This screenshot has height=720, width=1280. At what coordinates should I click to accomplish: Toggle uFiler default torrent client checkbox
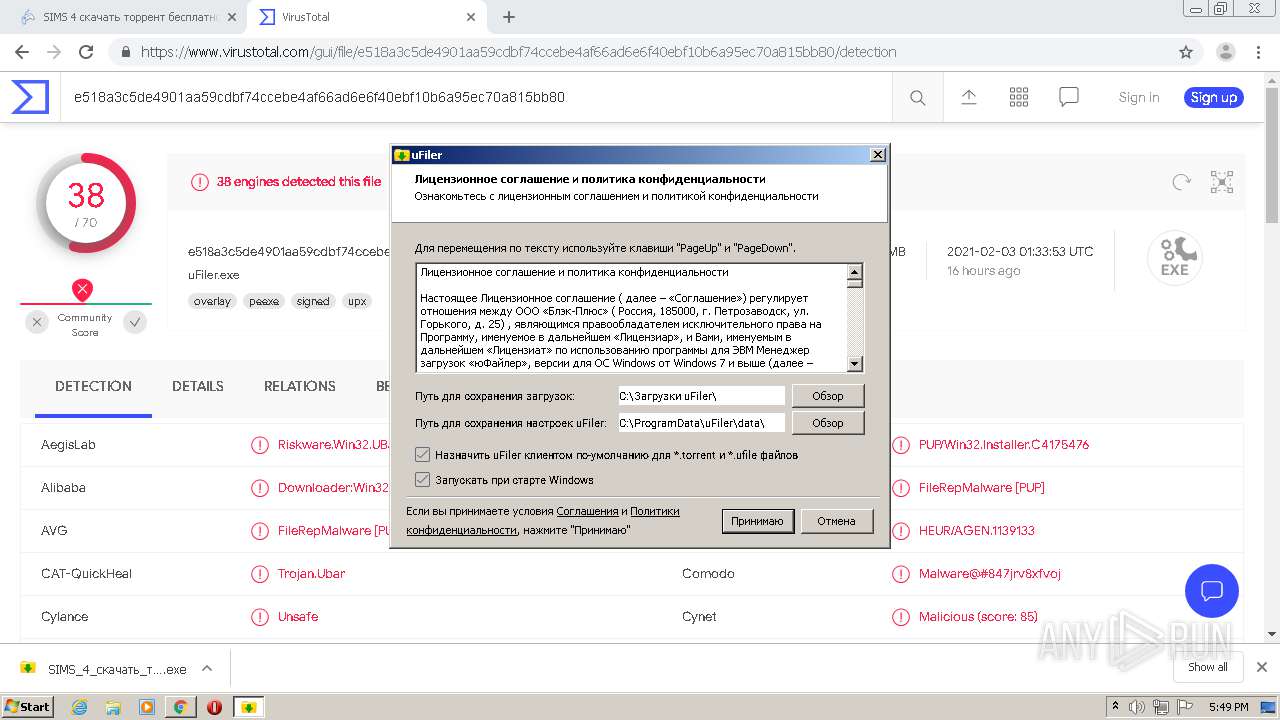pos(423,455)
